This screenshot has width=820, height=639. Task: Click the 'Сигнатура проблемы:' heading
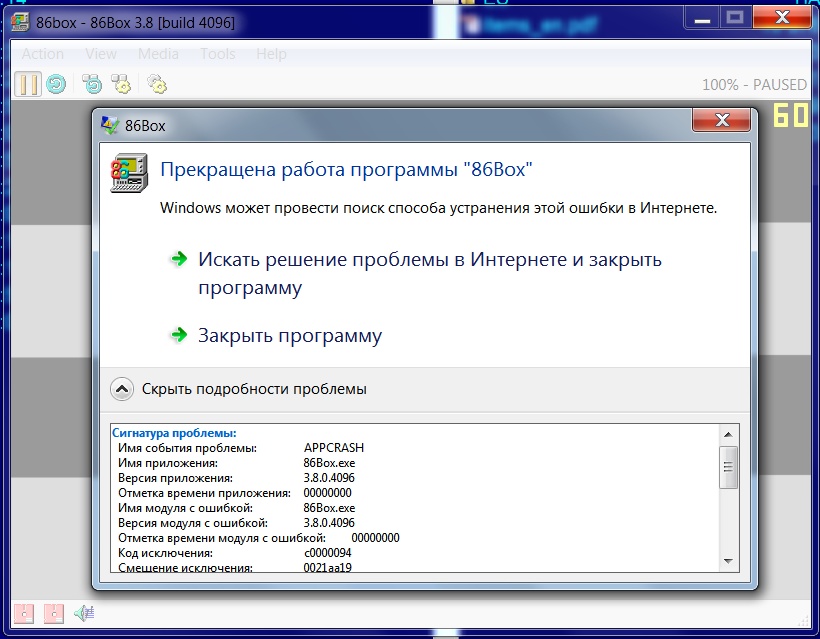tap(174, 433)
